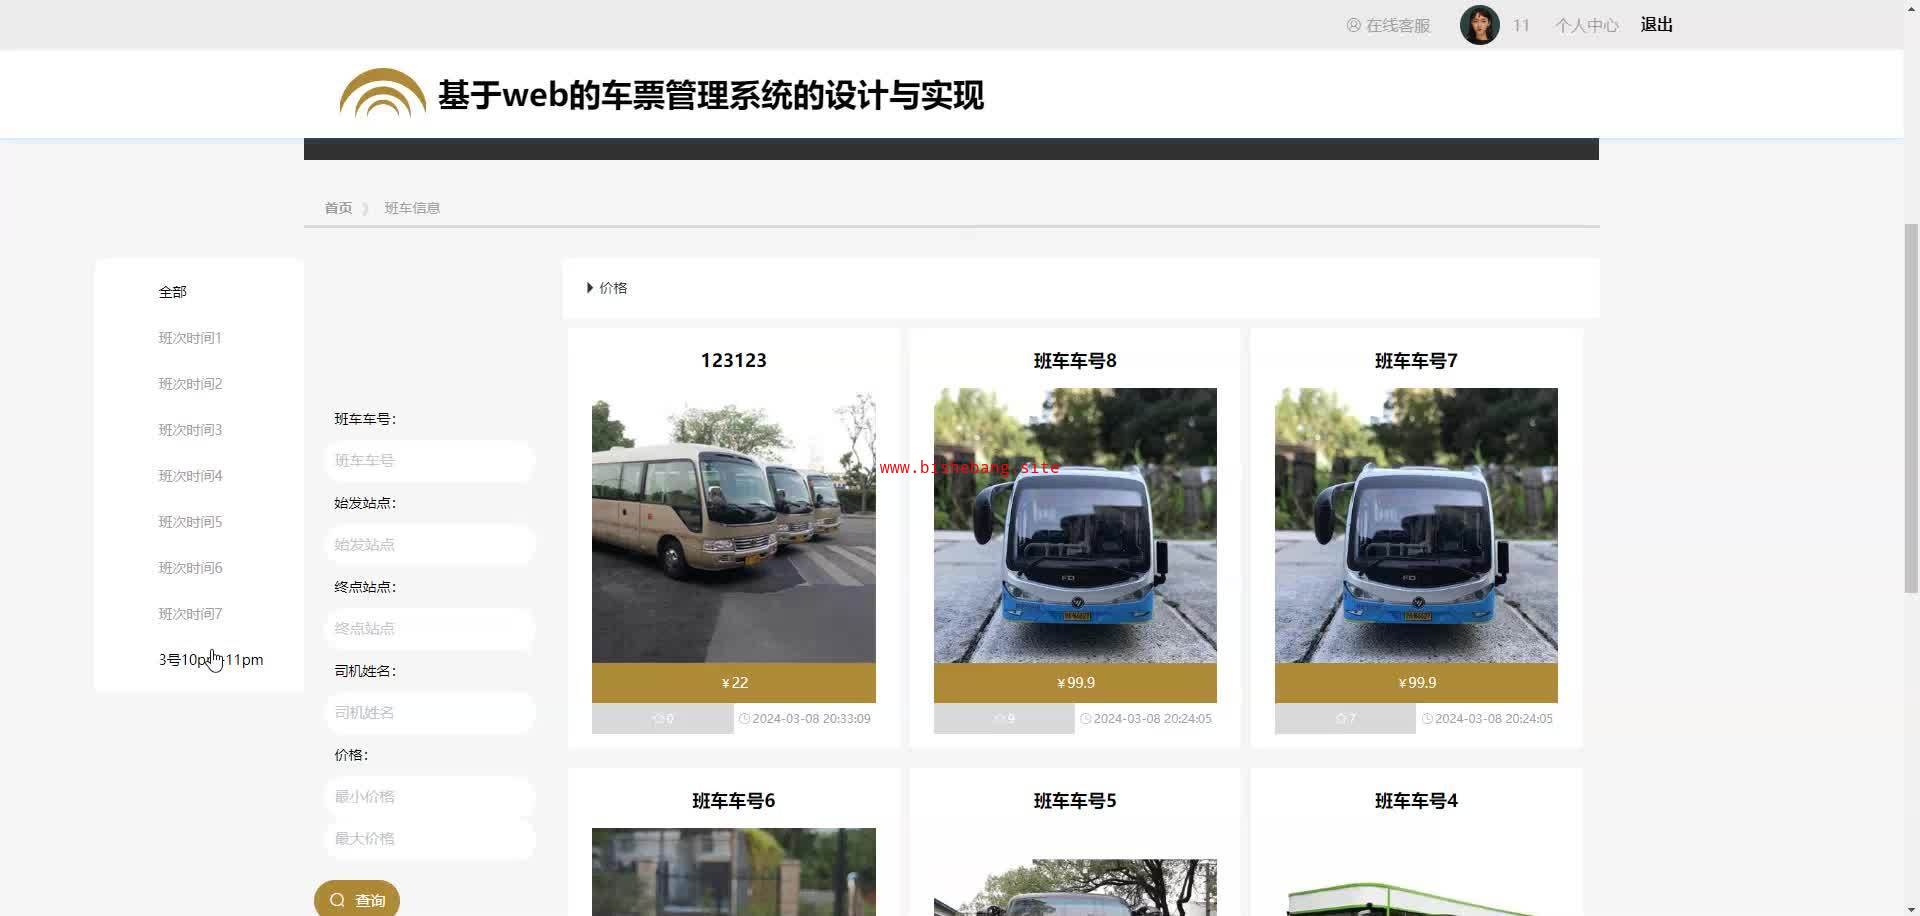1920x916 pixels.
Task: Select 班次时间6 in the sidebar
Action: [190, 568]
